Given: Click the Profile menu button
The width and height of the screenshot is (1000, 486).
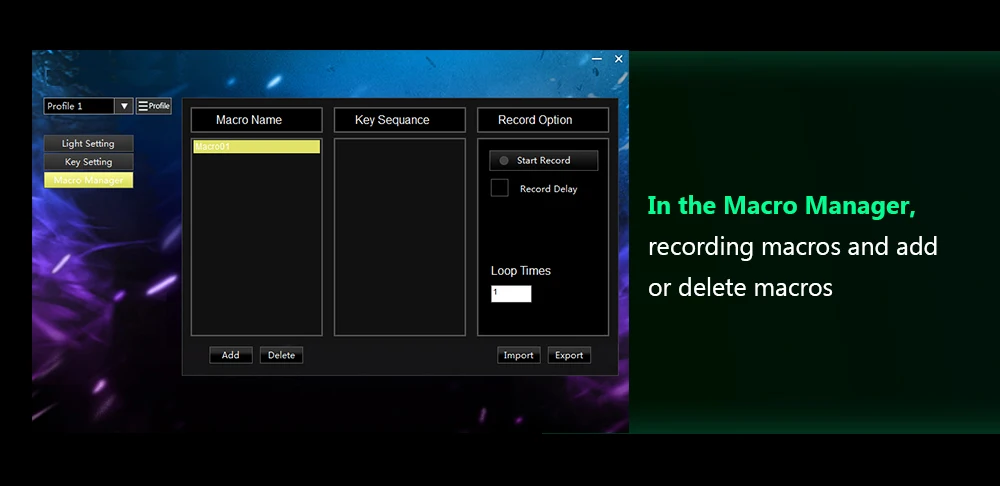Looking at the screenshot, I should coord(154,106).
